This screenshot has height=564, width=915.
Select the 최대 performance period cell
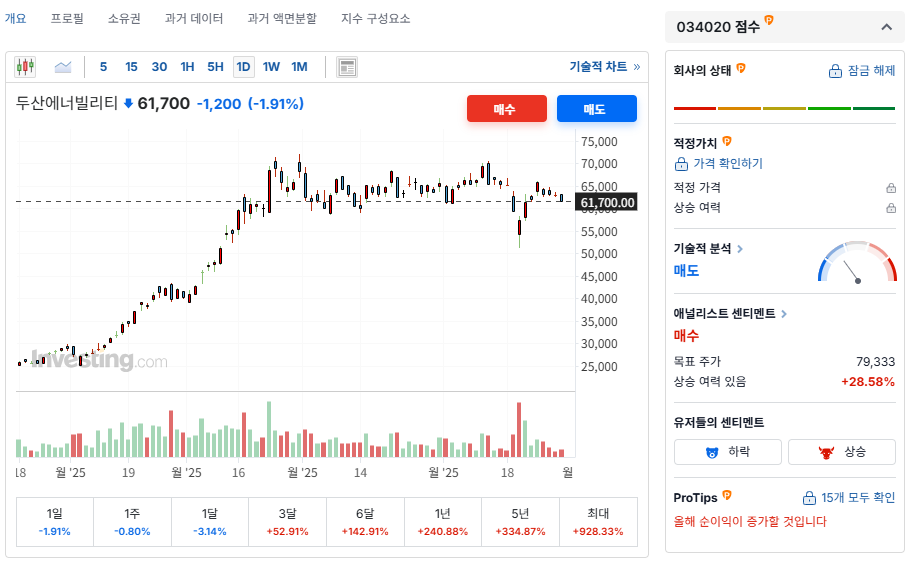click(x=598, y=522)
